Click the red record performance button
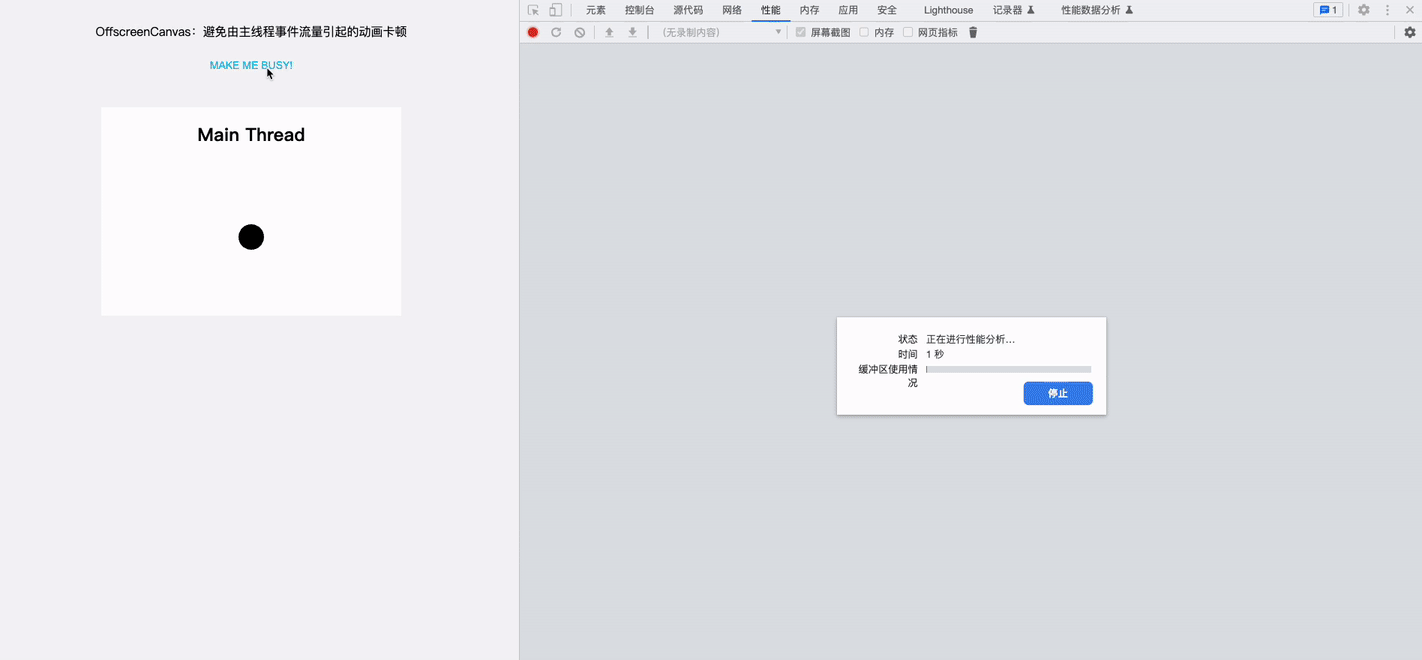The width and height of the screenshot is (1422, 660). [533, 31]
